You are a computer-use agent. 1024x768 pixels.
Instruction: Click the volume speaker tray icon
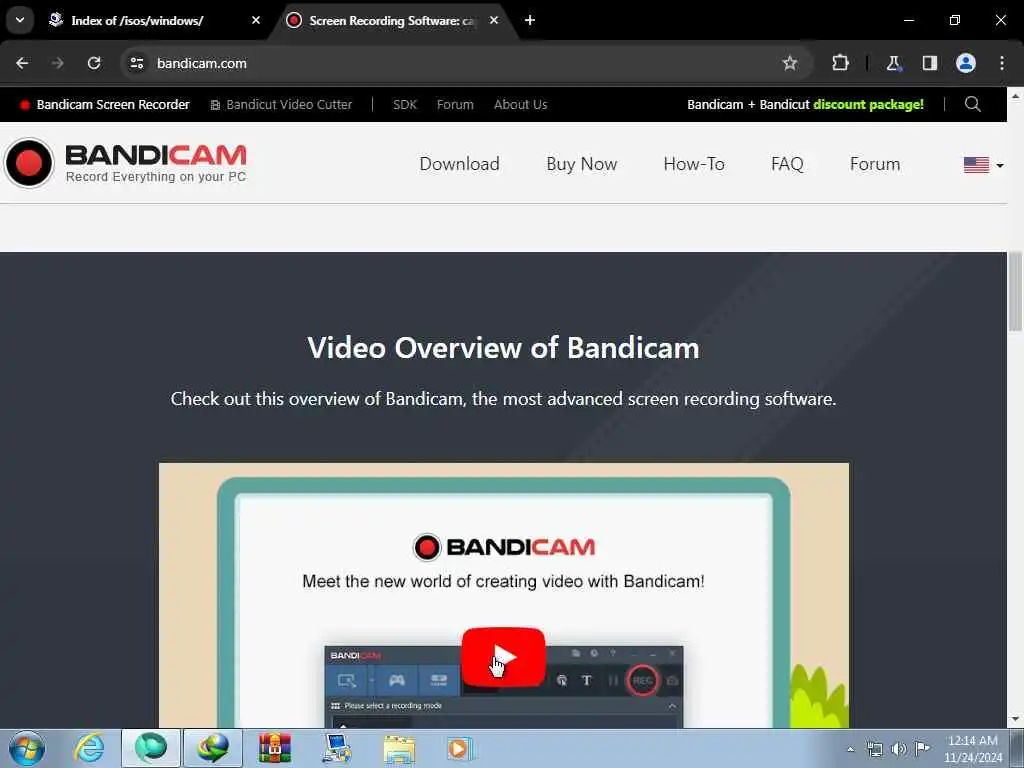coord(899,749)
